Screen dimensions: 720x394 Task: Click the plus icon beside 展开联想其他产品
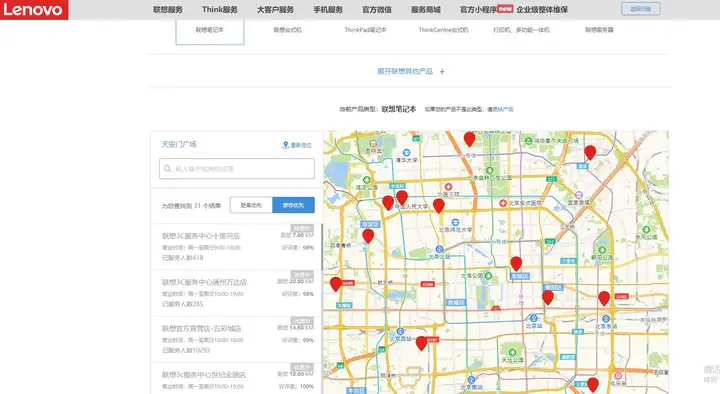(x=442, y=72)
